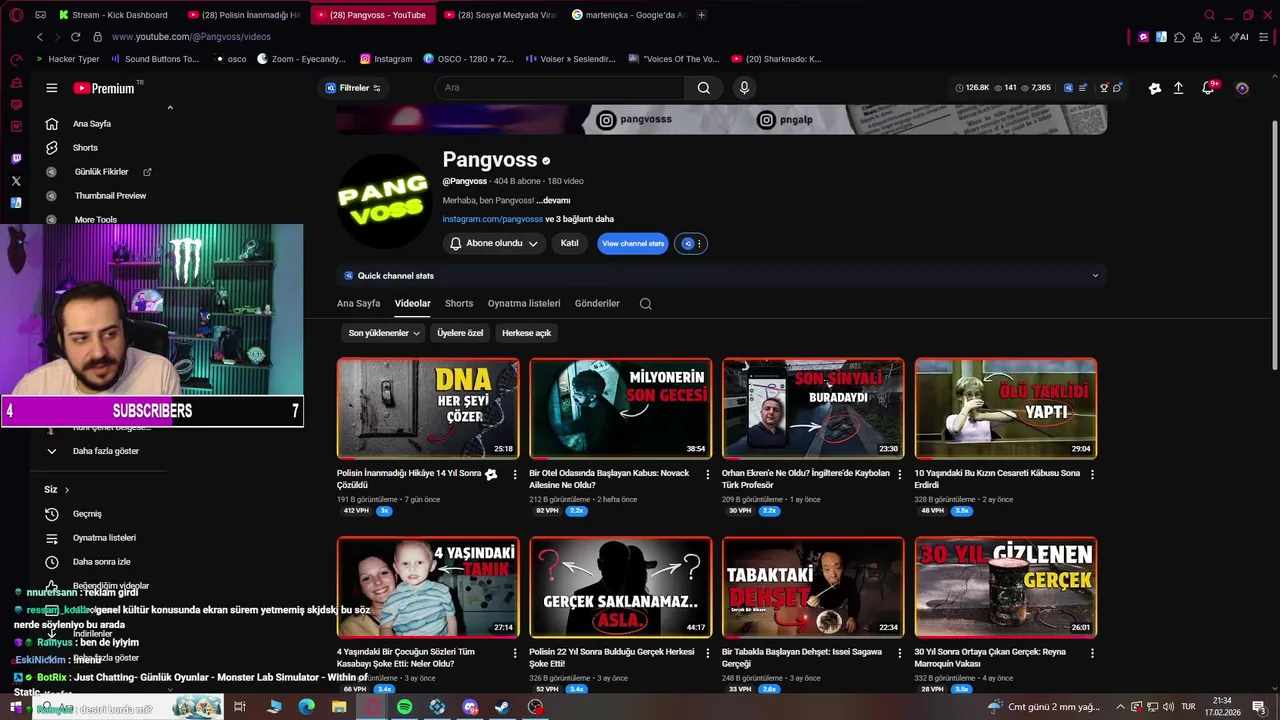This screenshot has height=720, width=1280.
Task: Open 'Thumbnail Preview' in the sidebar
Action: [110, 196]
